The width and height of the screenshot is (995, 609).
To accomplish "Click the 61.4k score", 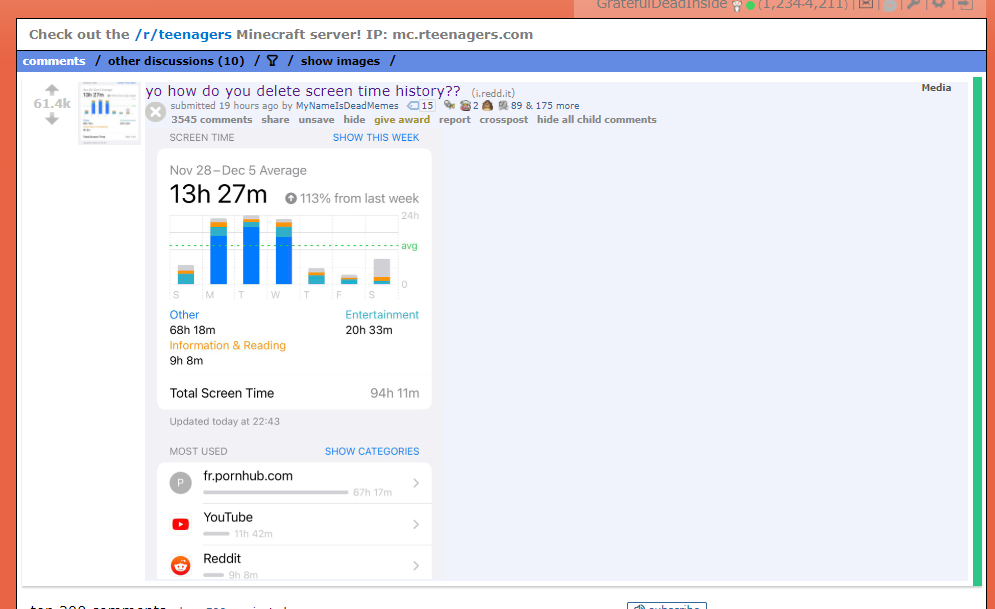I will [52, 104].
